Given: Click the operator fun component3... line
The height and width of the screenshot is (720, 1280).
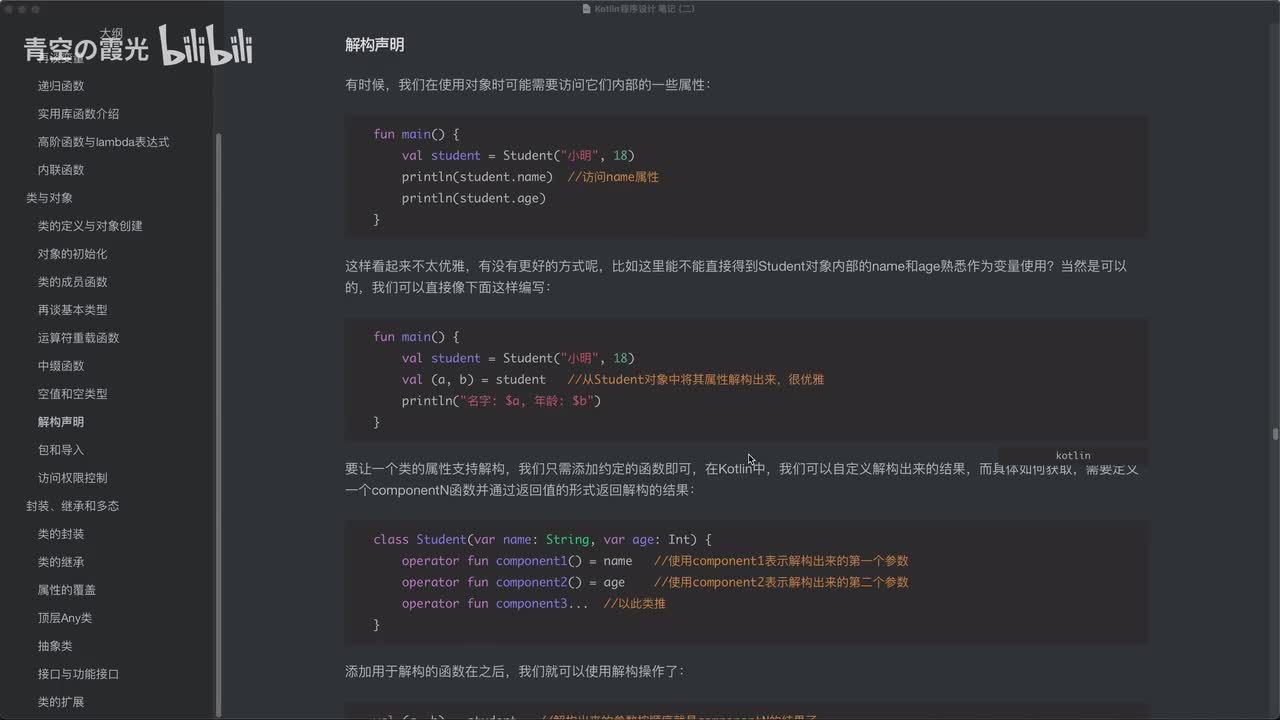Looking at the screenshot, I should [x=495, y=603].
